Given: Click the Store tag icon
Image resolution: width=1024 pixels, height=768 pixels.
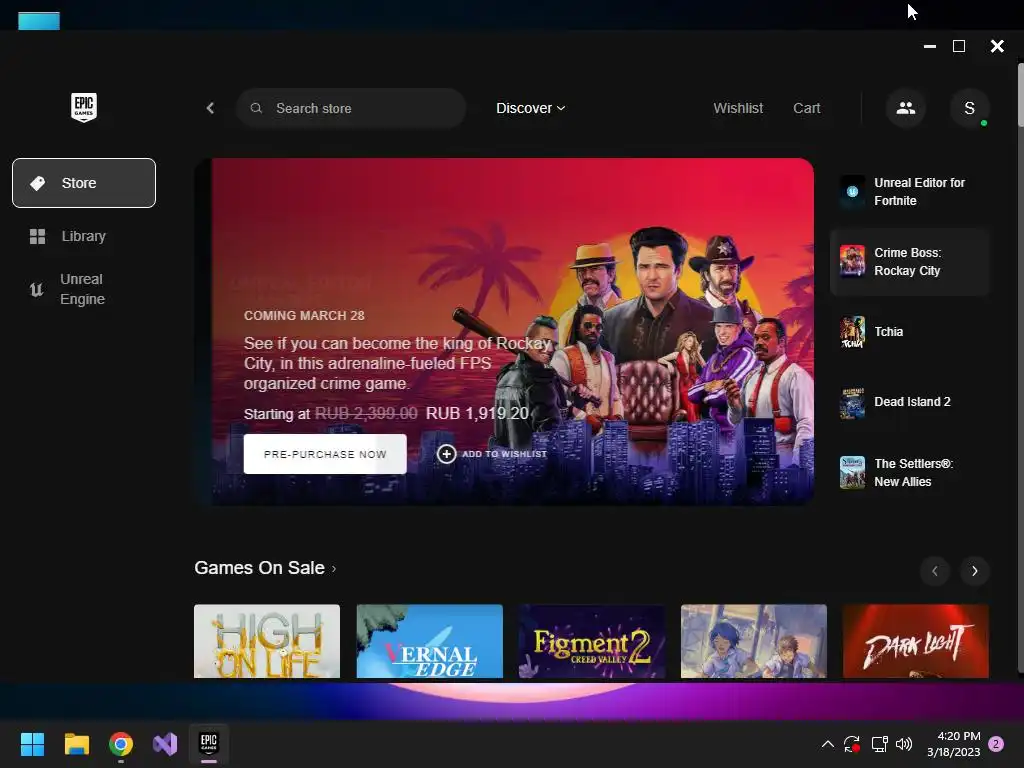Looking at the screenshot, I should [x=38, y=184].
